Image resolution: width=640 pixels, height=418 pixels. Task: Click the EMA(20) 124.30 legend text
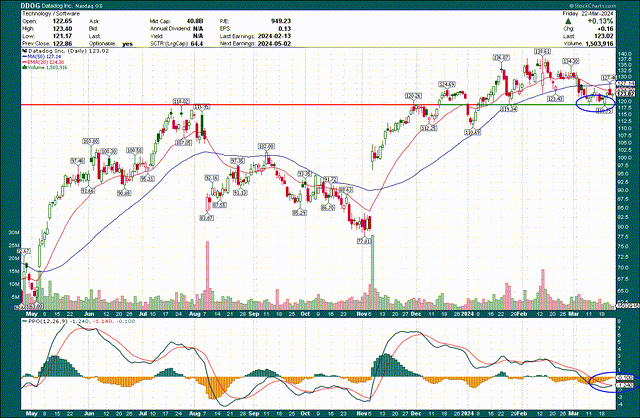tap(45, 62)
